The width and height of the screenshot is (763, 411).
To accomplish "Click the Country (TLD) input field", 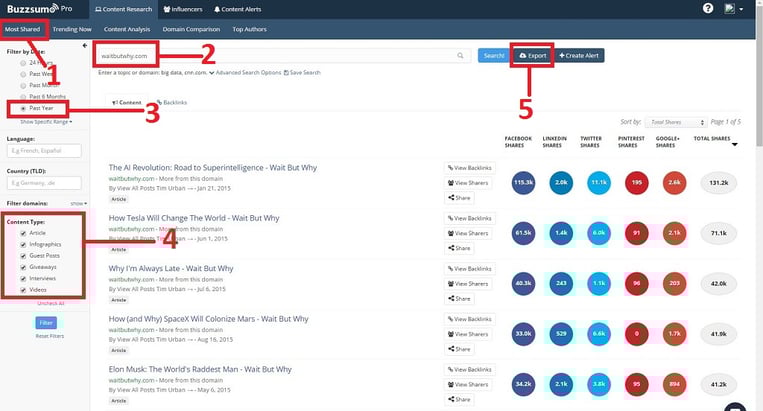I will tap(44, 183).
